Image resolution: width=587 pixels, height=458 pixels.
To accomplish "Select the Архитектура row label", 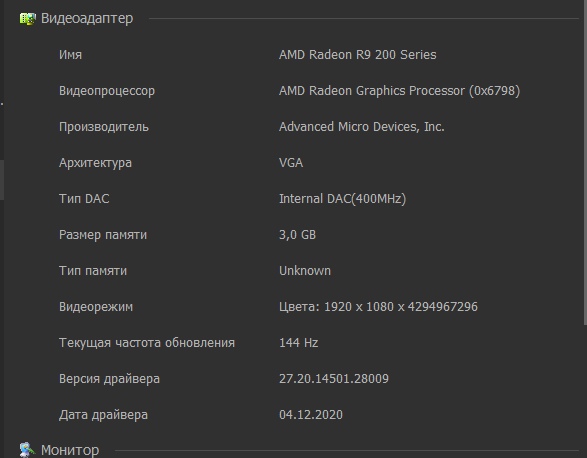I will pyautogui.click(x=95, y=163).
